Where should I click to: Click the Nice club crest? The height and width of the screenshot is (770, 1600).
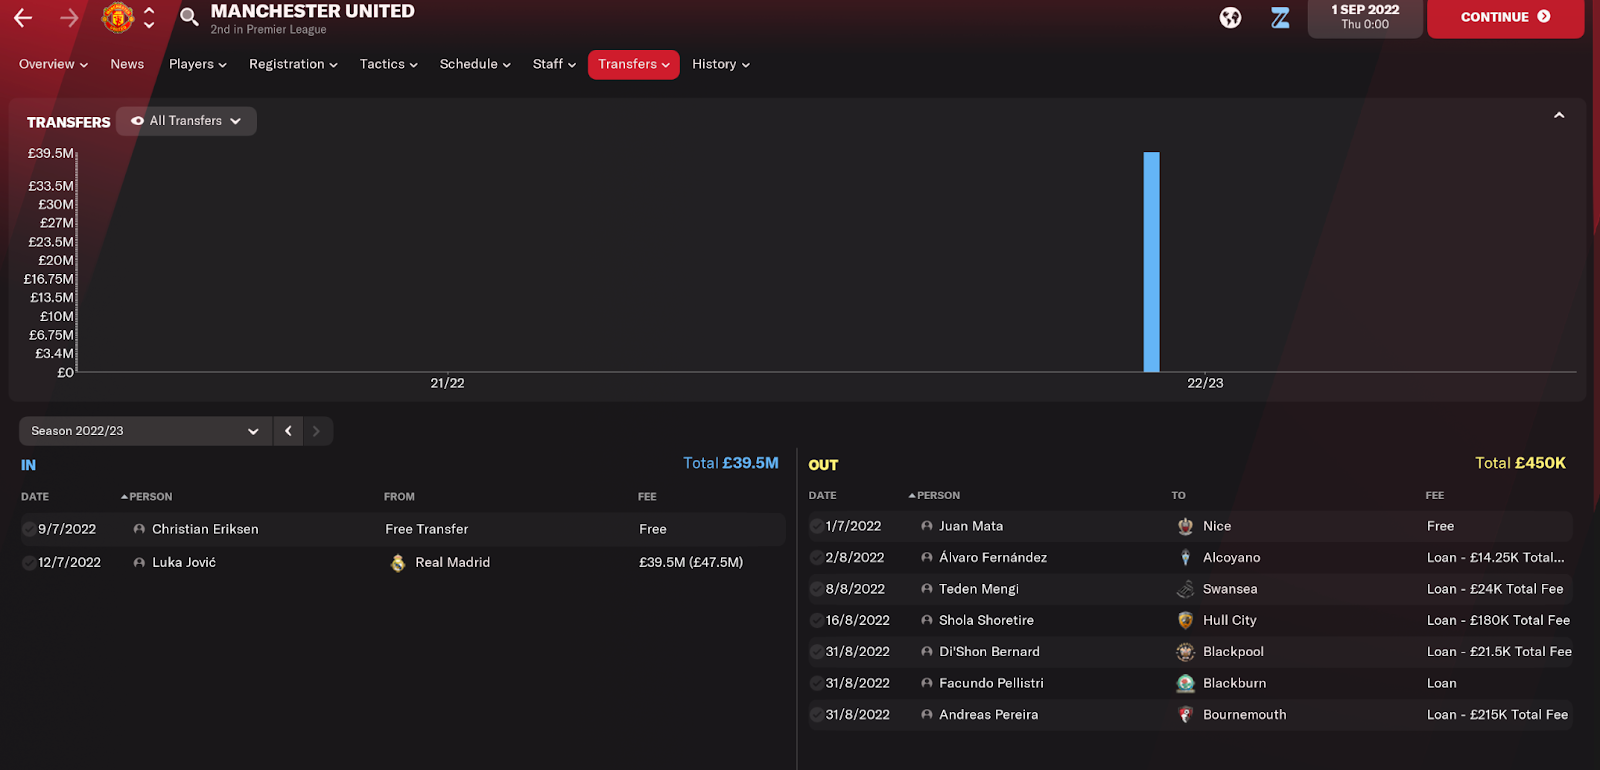1185,526
